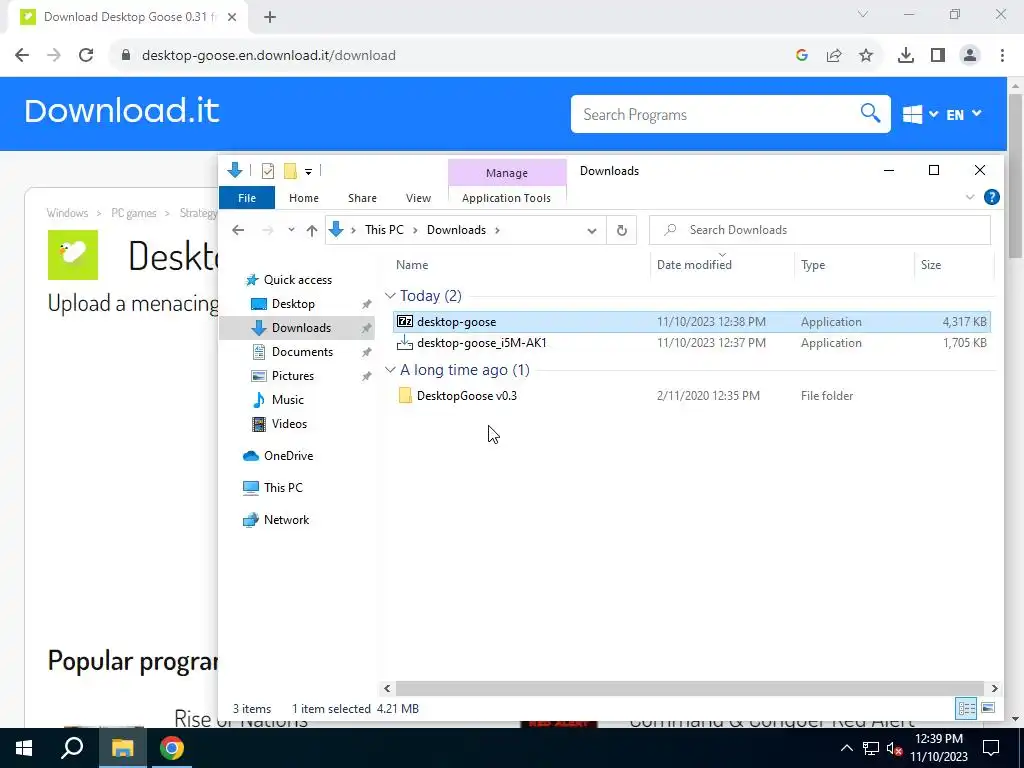Select the desktop-goose application file
Image resolution: width=1024 pixels, height=768 pixels.
click(x=692, y=322)
